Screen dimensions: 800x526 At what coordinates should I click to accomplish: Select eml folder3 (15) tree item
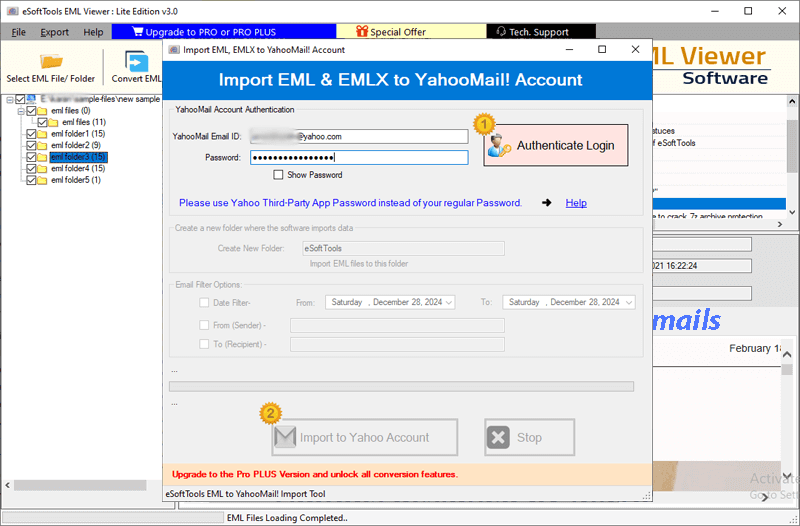point(79,157)
